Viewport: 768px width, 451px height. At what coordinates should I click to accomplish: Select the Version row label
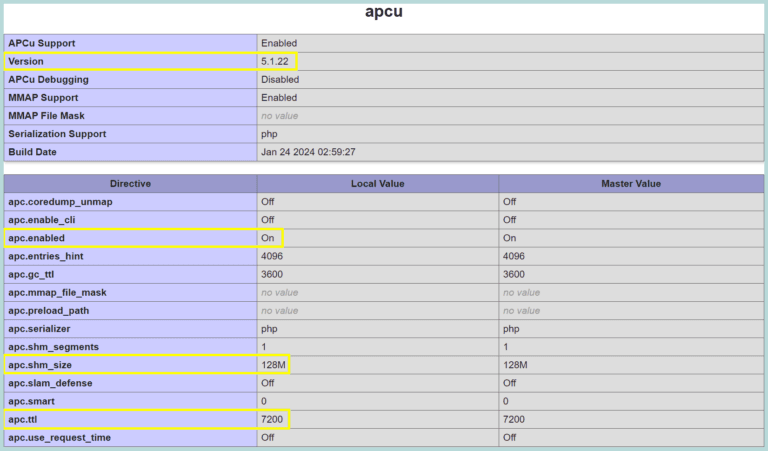click(25, 61)
